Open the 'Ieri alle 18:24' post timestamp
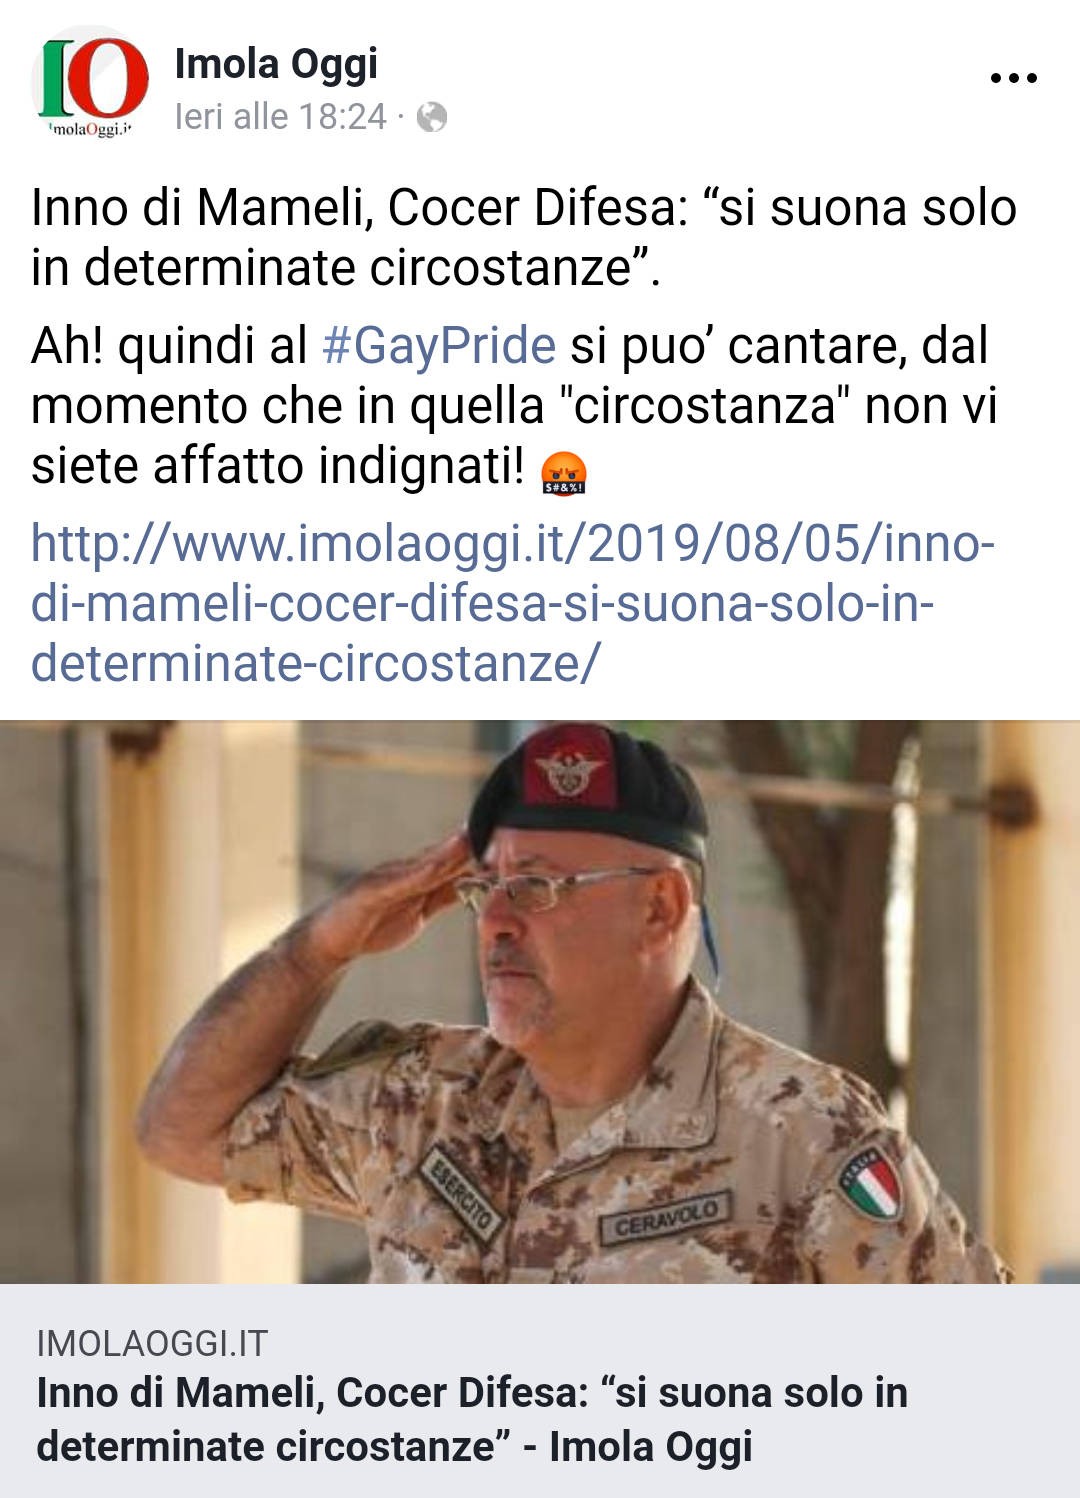 click(280, 117)
